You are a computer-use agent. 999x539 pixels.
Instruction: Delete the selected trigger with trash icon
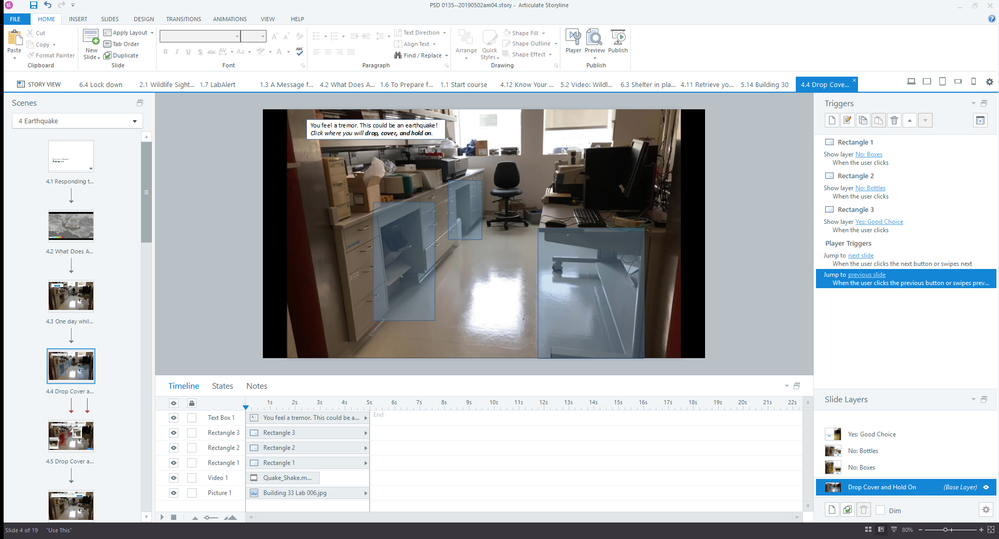point(894,121)
